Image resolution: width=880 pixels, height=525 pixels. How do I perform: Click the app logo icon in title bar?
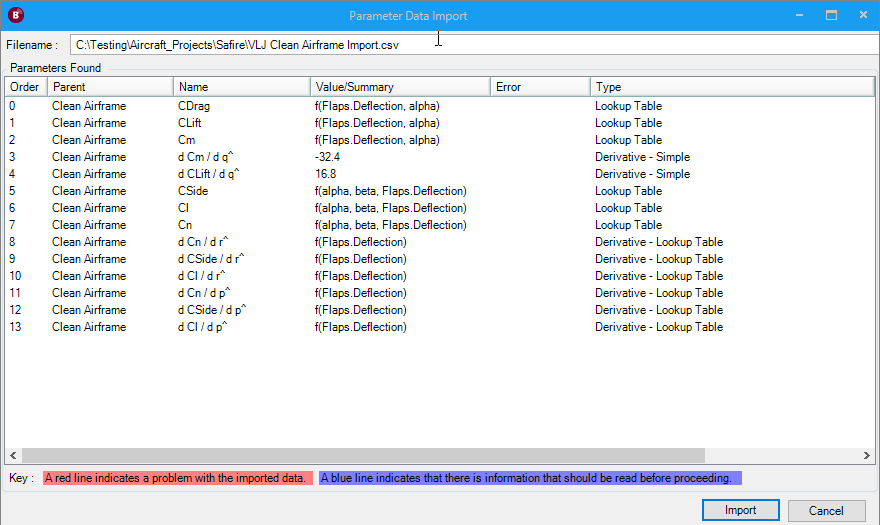16,15
